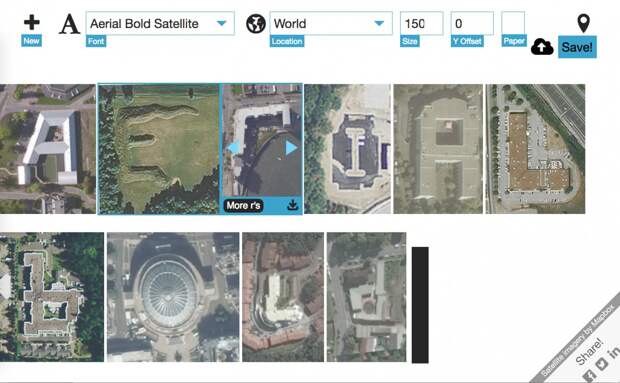
Task: Share on Twitter via corner ribbon icon
Action: [601, 364]
